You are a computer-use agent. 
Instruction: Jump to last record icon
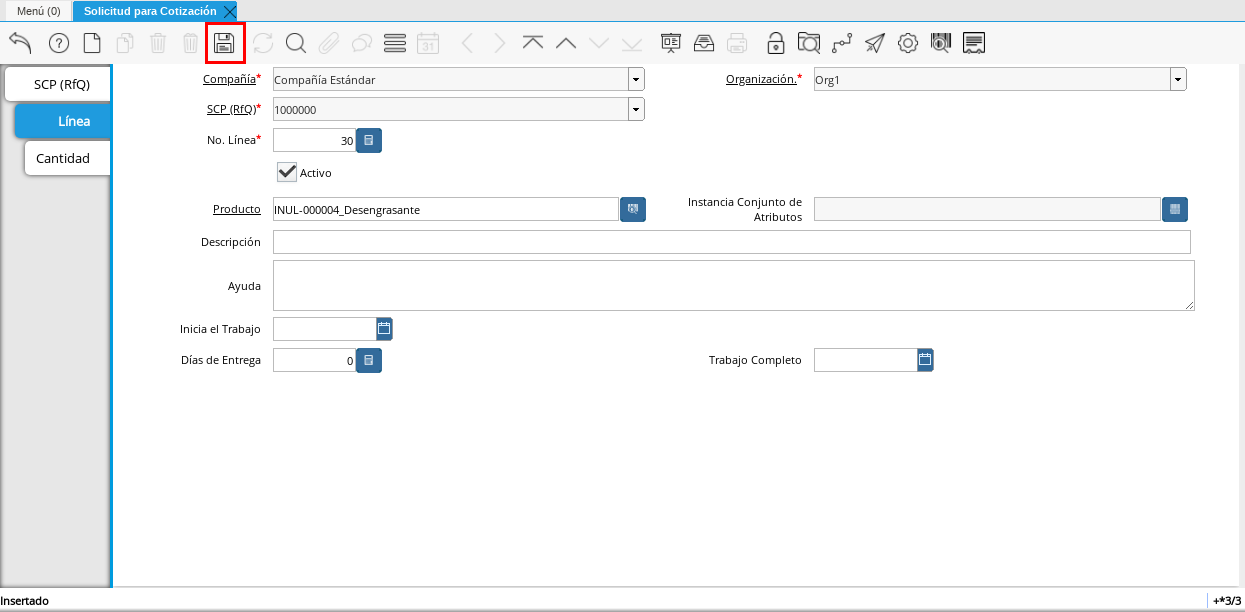(632, 43)
